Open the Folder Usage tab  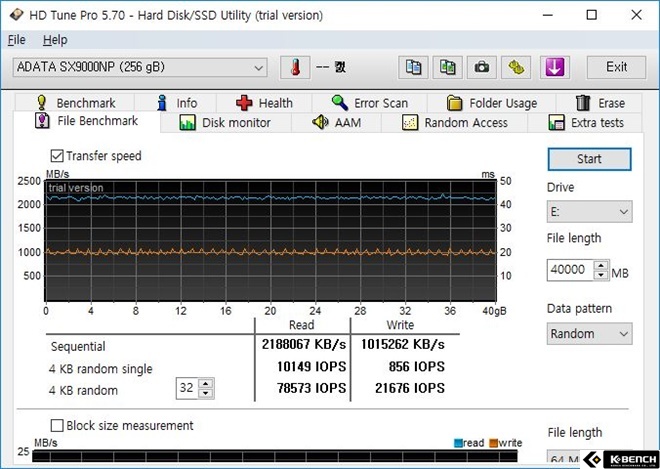(492, 103)
